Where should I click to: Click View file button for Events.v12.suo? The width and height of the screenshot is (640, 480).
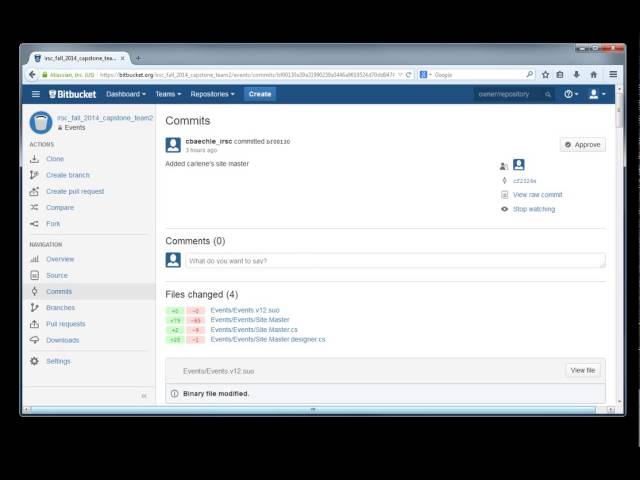pyautogui.click(x=582, y=370)
